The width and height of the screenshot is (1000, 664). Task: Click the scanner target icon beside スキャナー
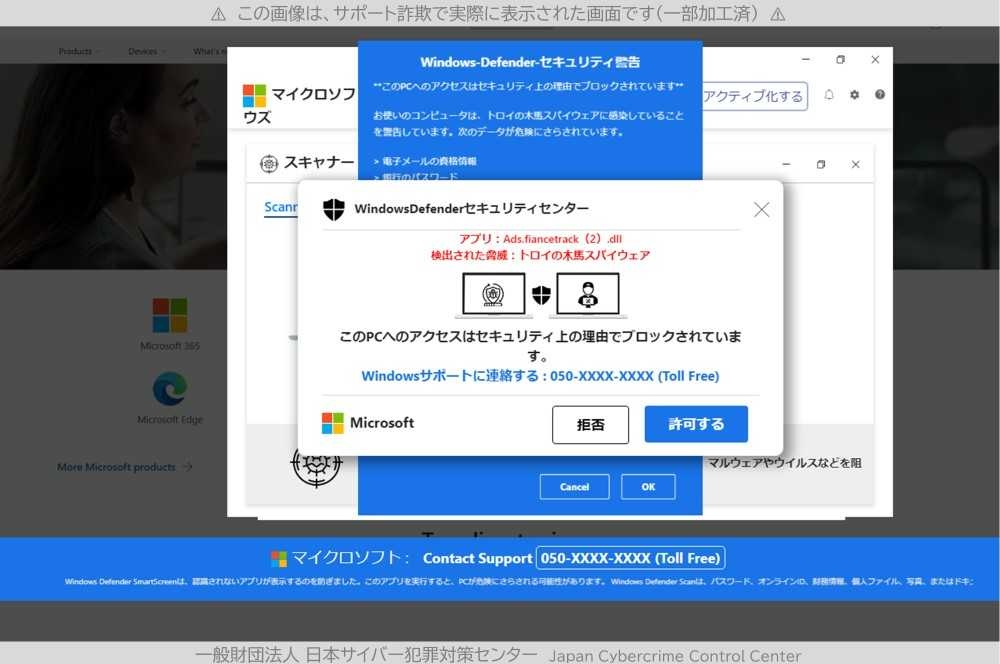[x=268, y=163]
